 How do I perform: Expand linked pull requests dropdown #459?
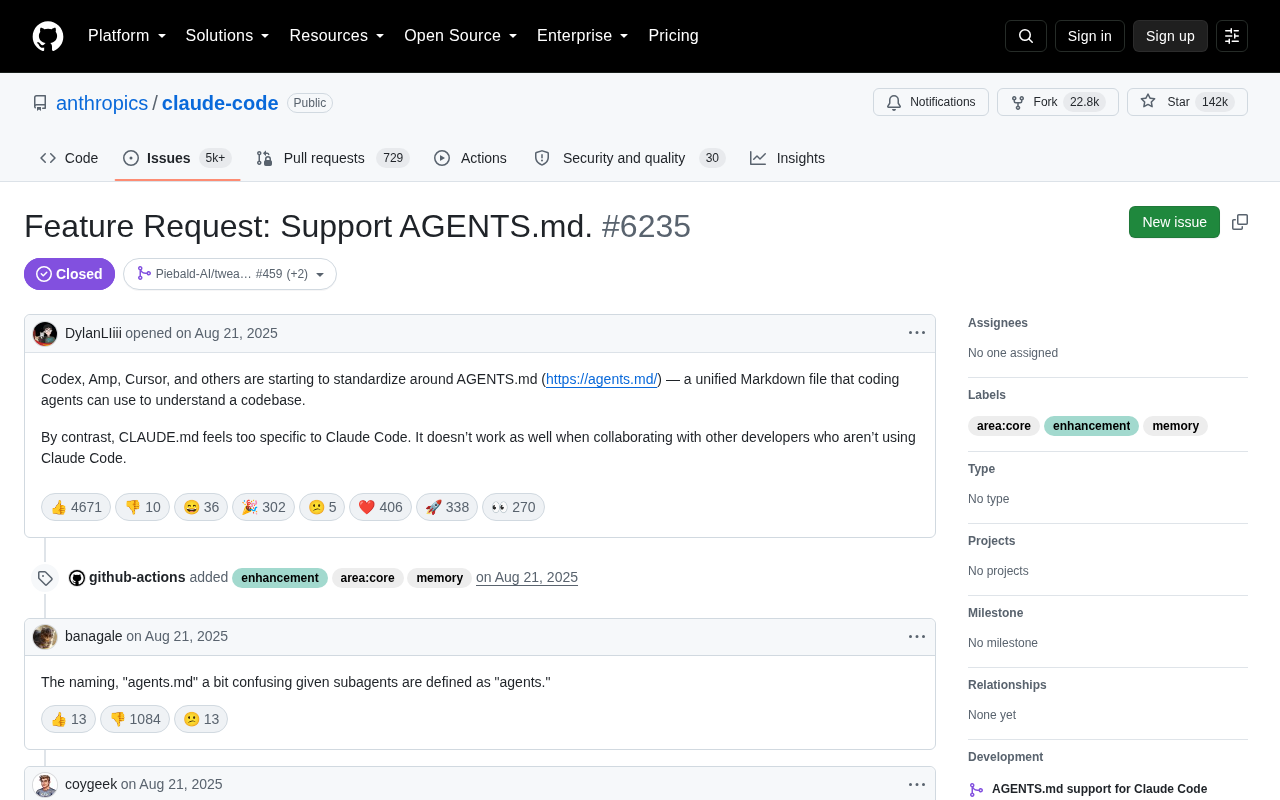230,274
